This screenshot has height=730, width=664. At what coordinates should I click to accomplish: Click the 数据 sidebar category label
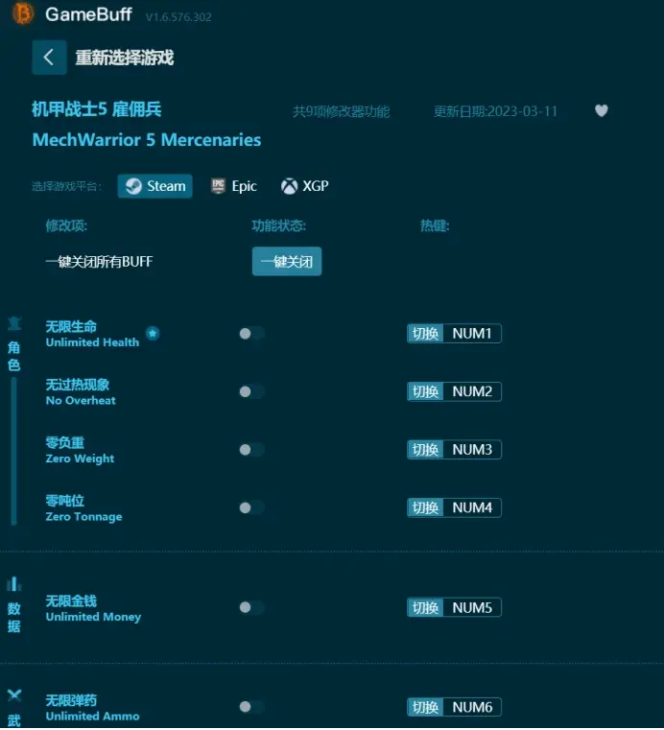[x=14, y=617]
